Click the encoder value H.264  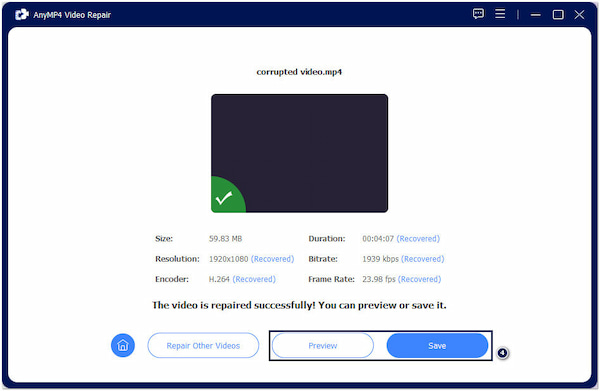click(219, 279)
